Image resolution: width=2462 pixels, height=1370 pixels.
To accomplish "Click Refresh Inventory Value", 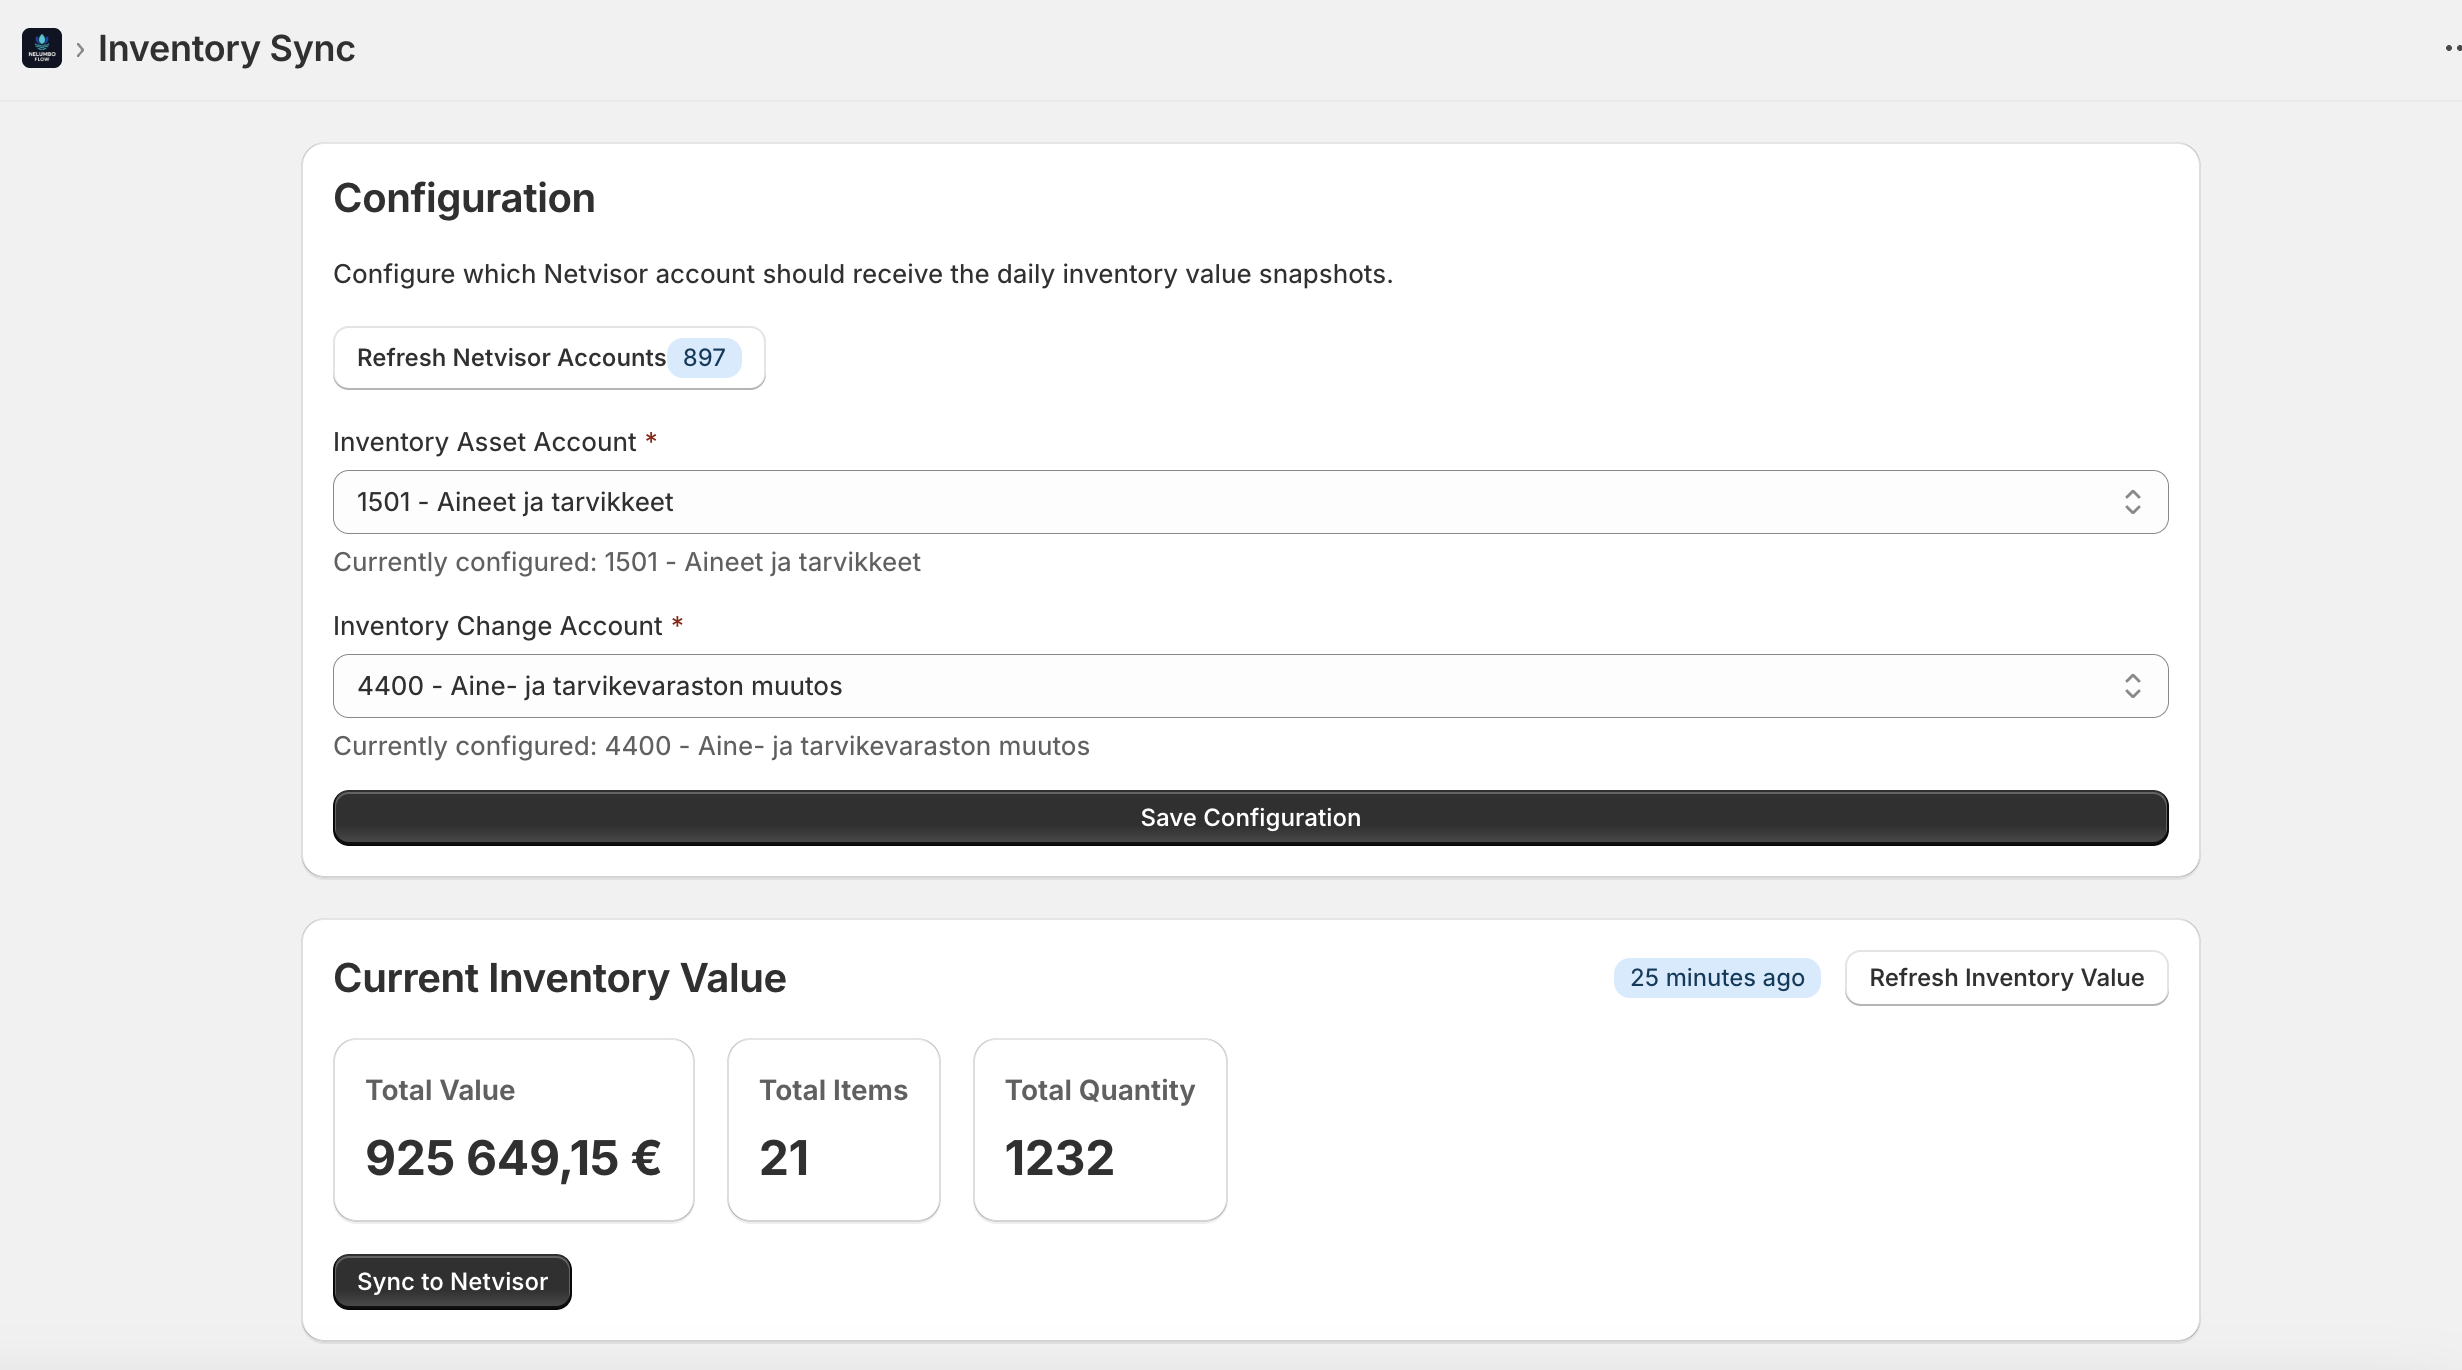I will pyautogui.click(x=2005, y=977).
